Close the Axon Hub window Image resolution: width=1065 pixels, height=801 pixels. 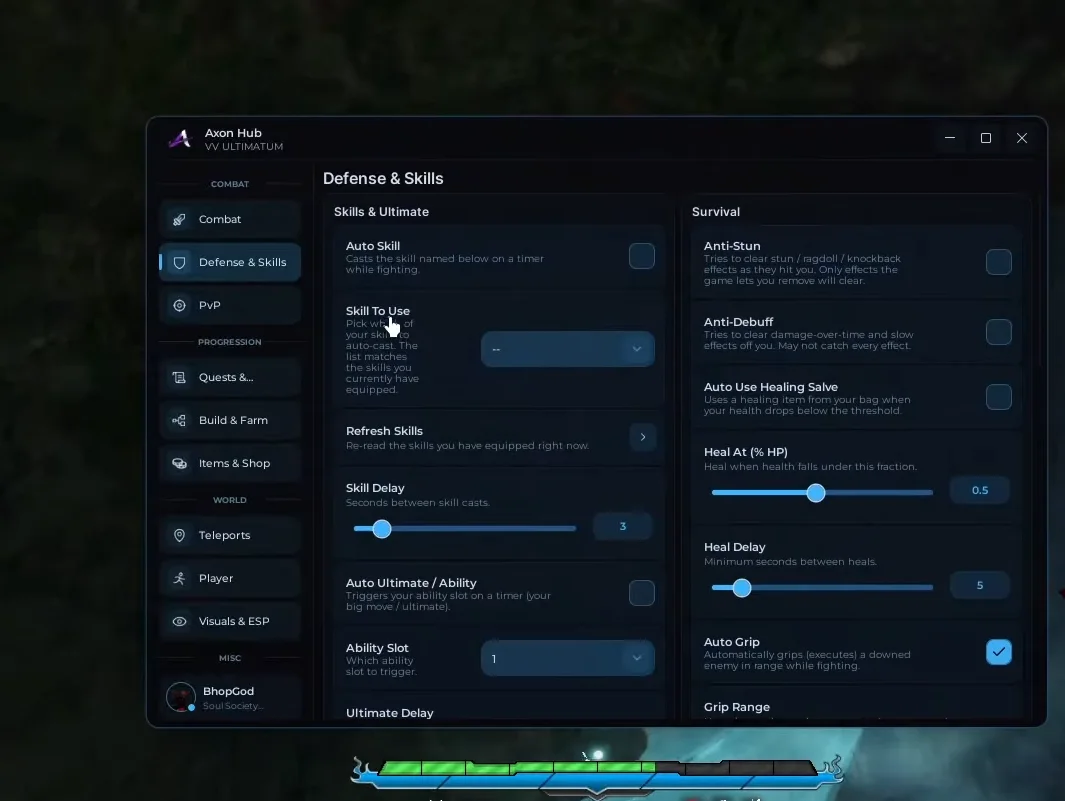[x=1022, y=138]
